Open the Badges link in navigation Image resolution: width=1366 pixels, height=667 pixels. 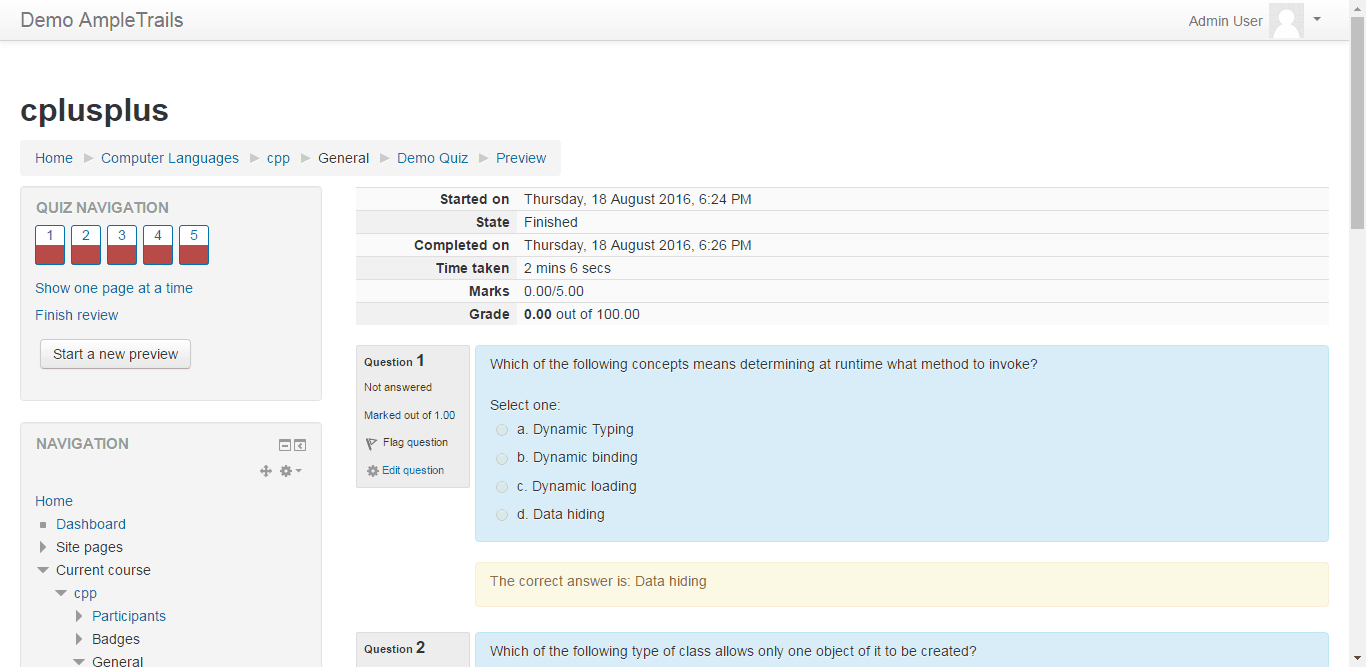116,639
